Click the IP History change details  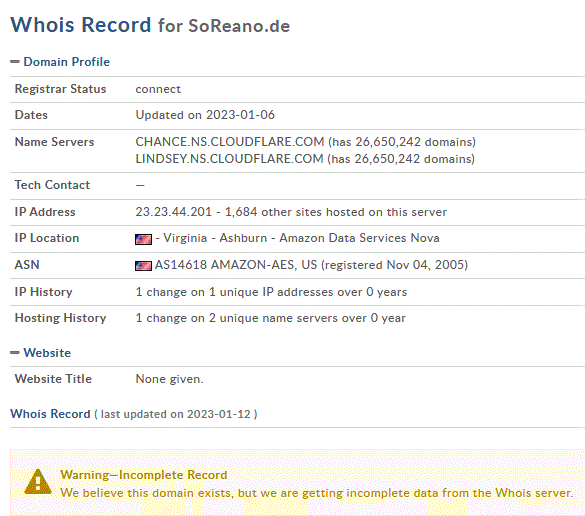pyautogui.click(x=271, y=292)
